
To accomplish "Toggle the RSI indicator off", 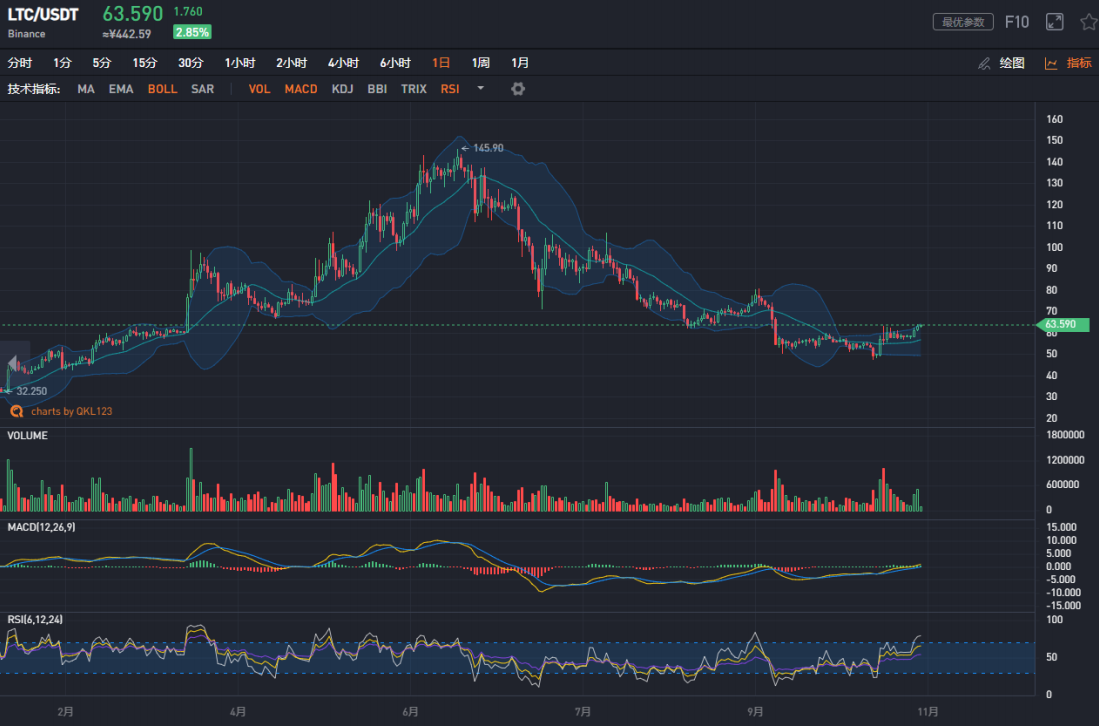I will coord(450,89).
